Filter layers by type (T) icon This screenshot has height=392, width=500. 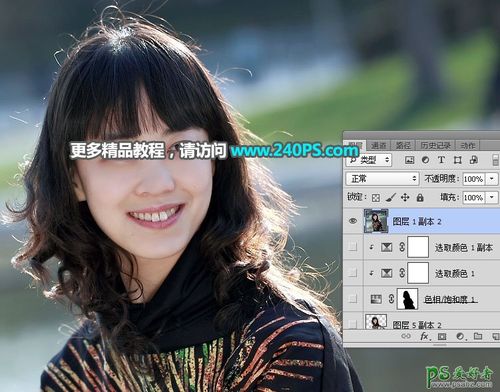tap(441, 160)
